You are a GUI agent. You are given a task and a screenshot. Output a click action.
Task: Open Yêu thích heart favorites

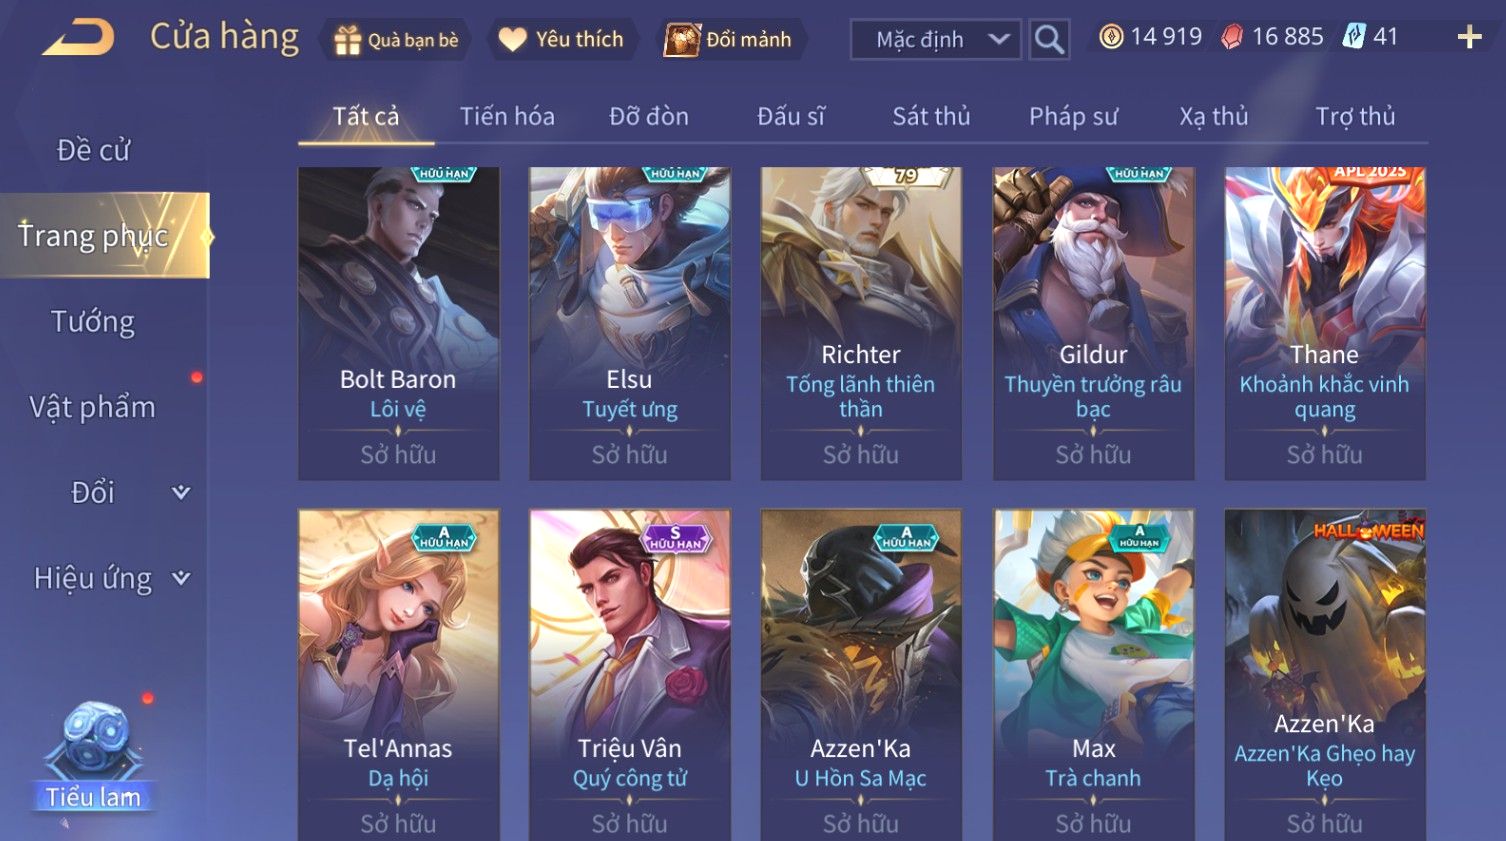512,39
